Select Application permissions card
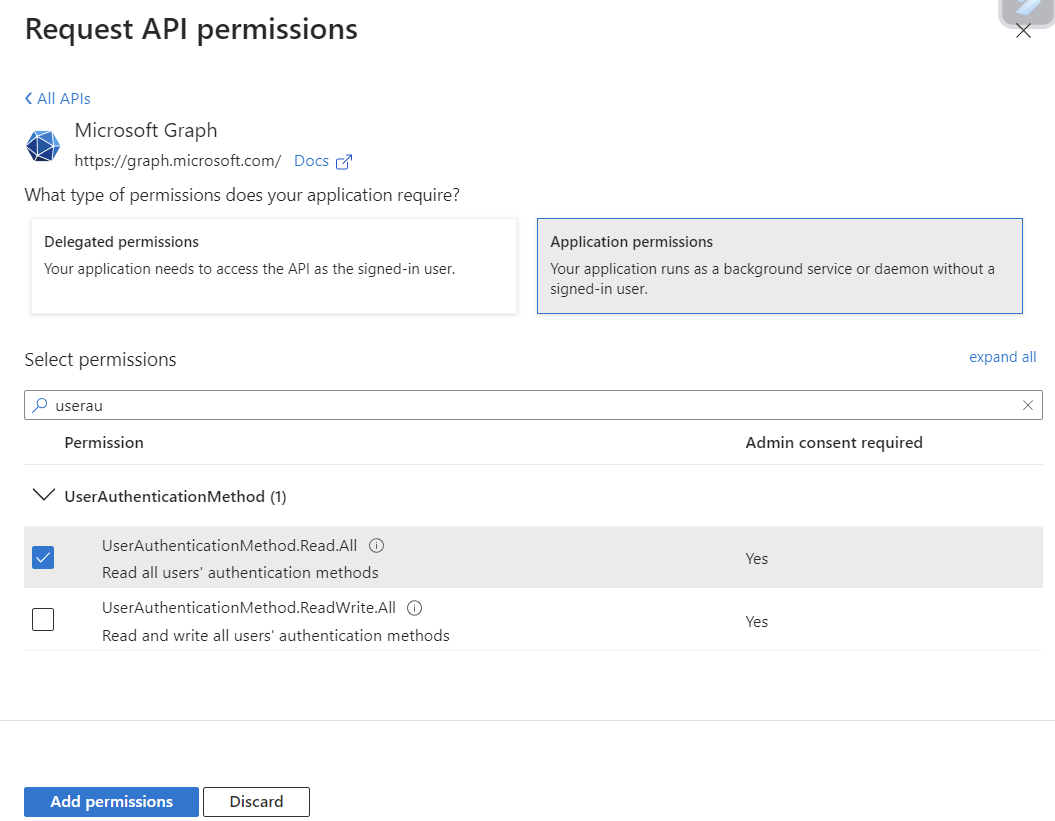The width and height of the screenshot is (1055, 821). click(x=780, y=266)
